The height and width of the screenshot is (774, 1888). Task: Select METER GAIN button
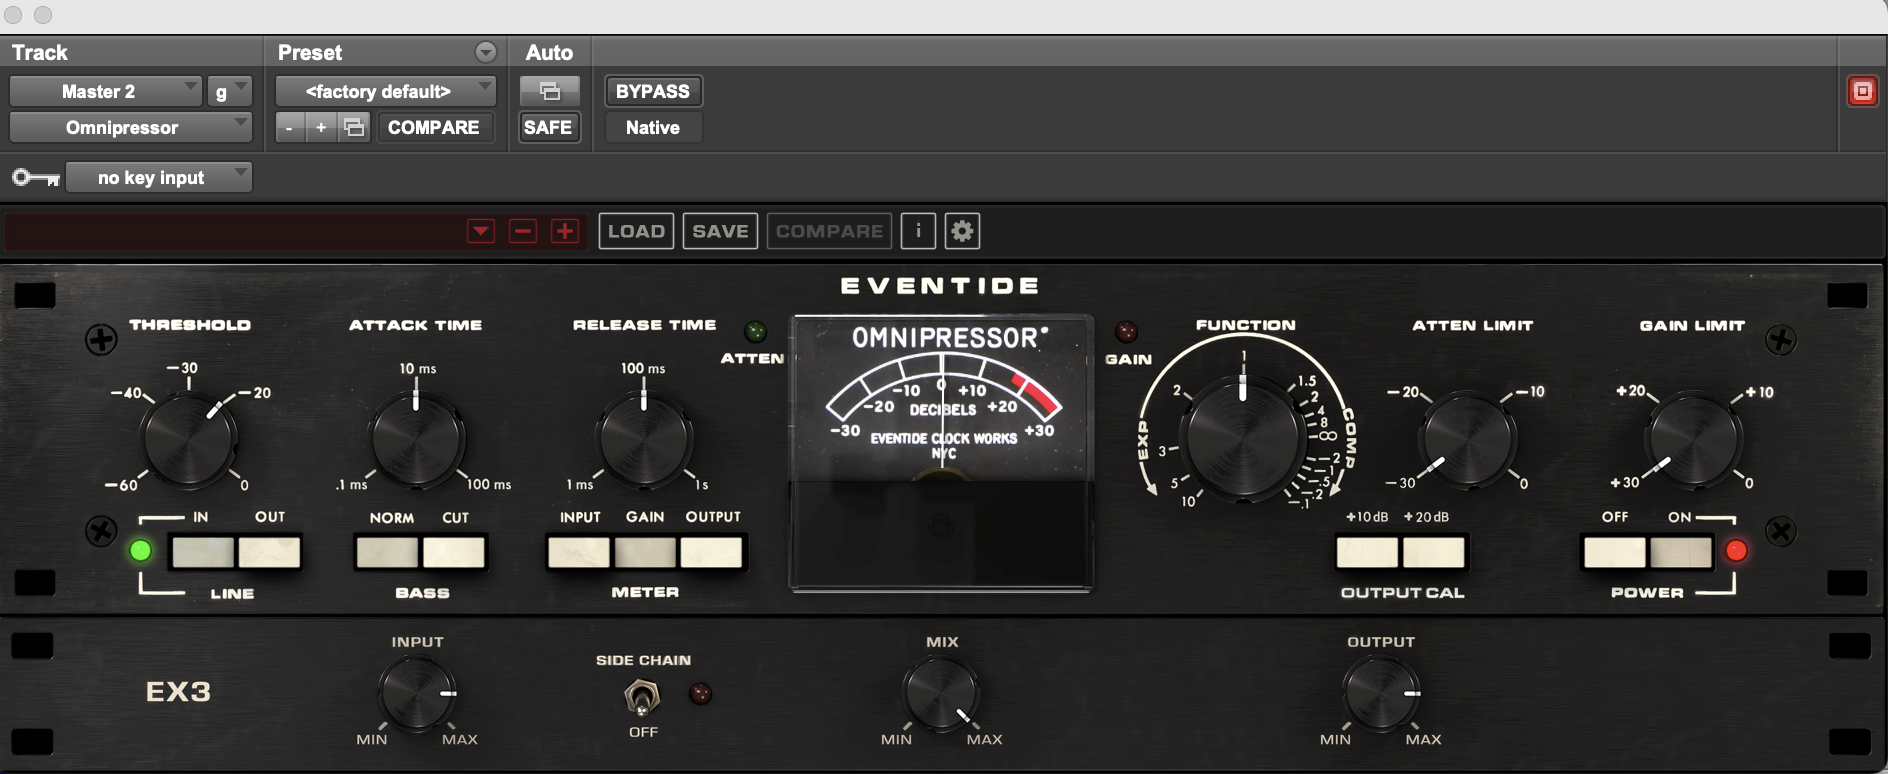645,552
